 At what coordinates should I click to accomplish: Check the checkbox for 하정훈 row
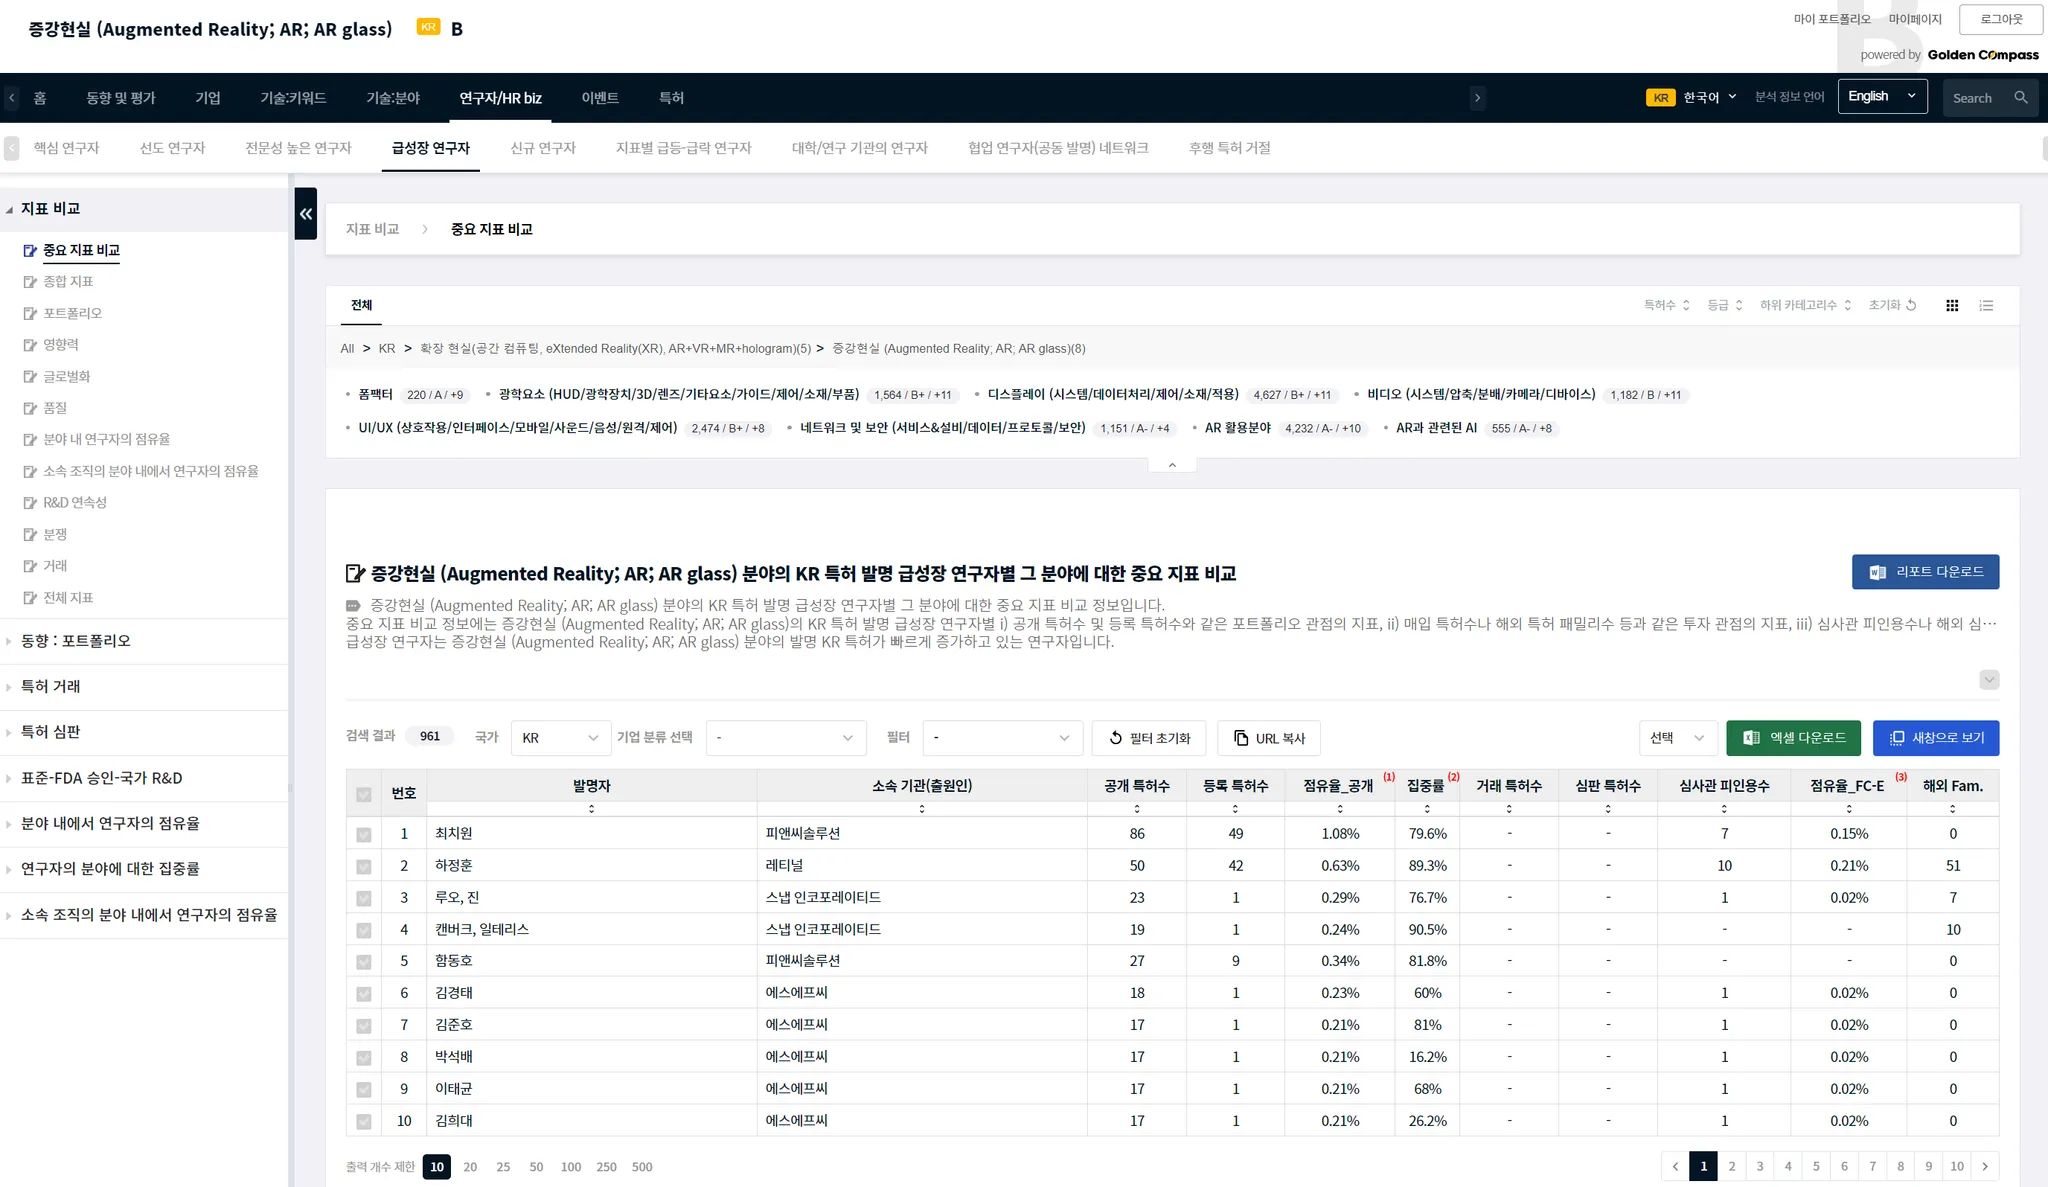point(363,866)
